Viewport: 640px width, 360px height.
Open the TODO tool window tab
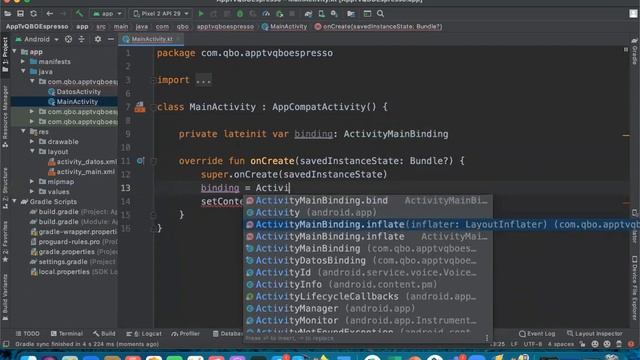[28, 333]
